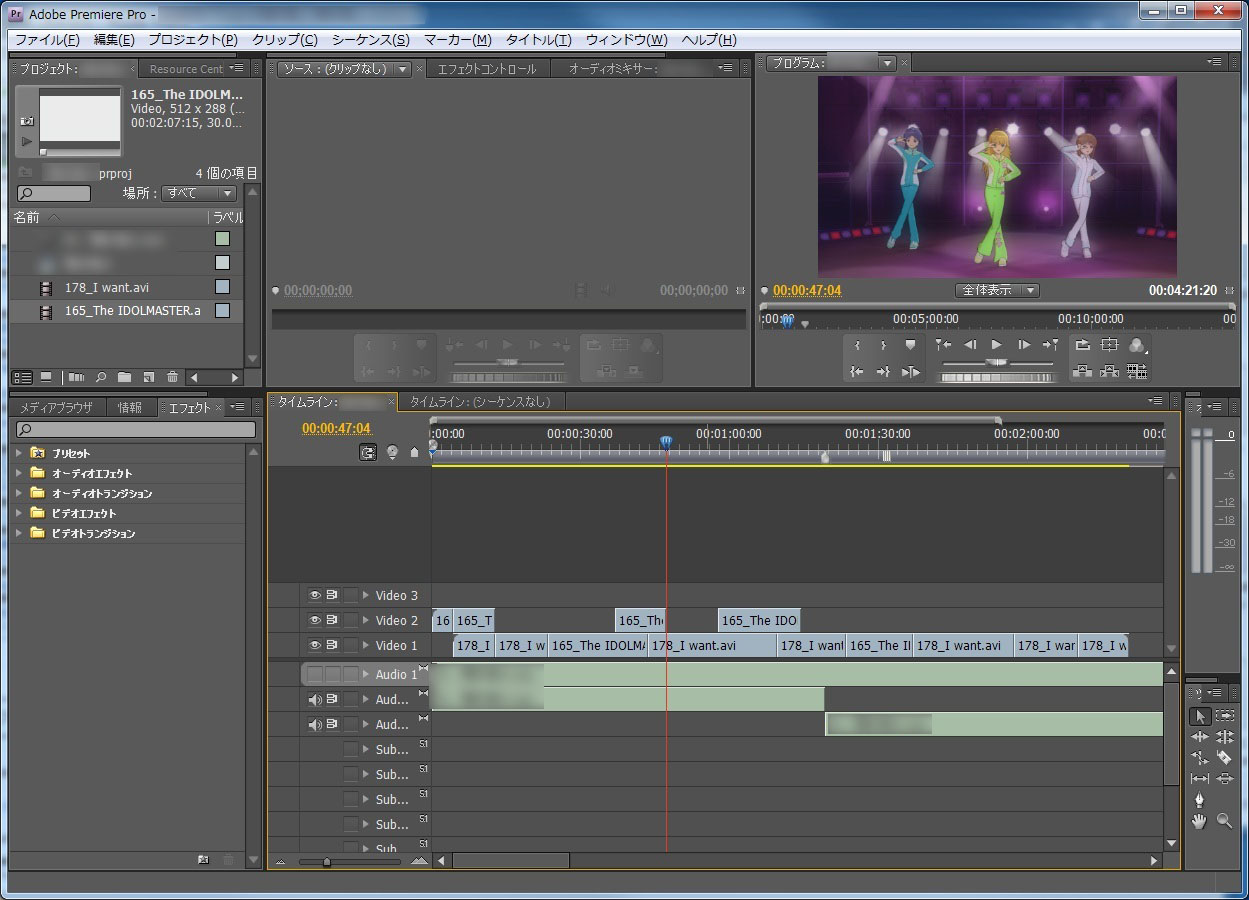
Task: Toggle track lock box for Video 3
Action: [350, 595]
